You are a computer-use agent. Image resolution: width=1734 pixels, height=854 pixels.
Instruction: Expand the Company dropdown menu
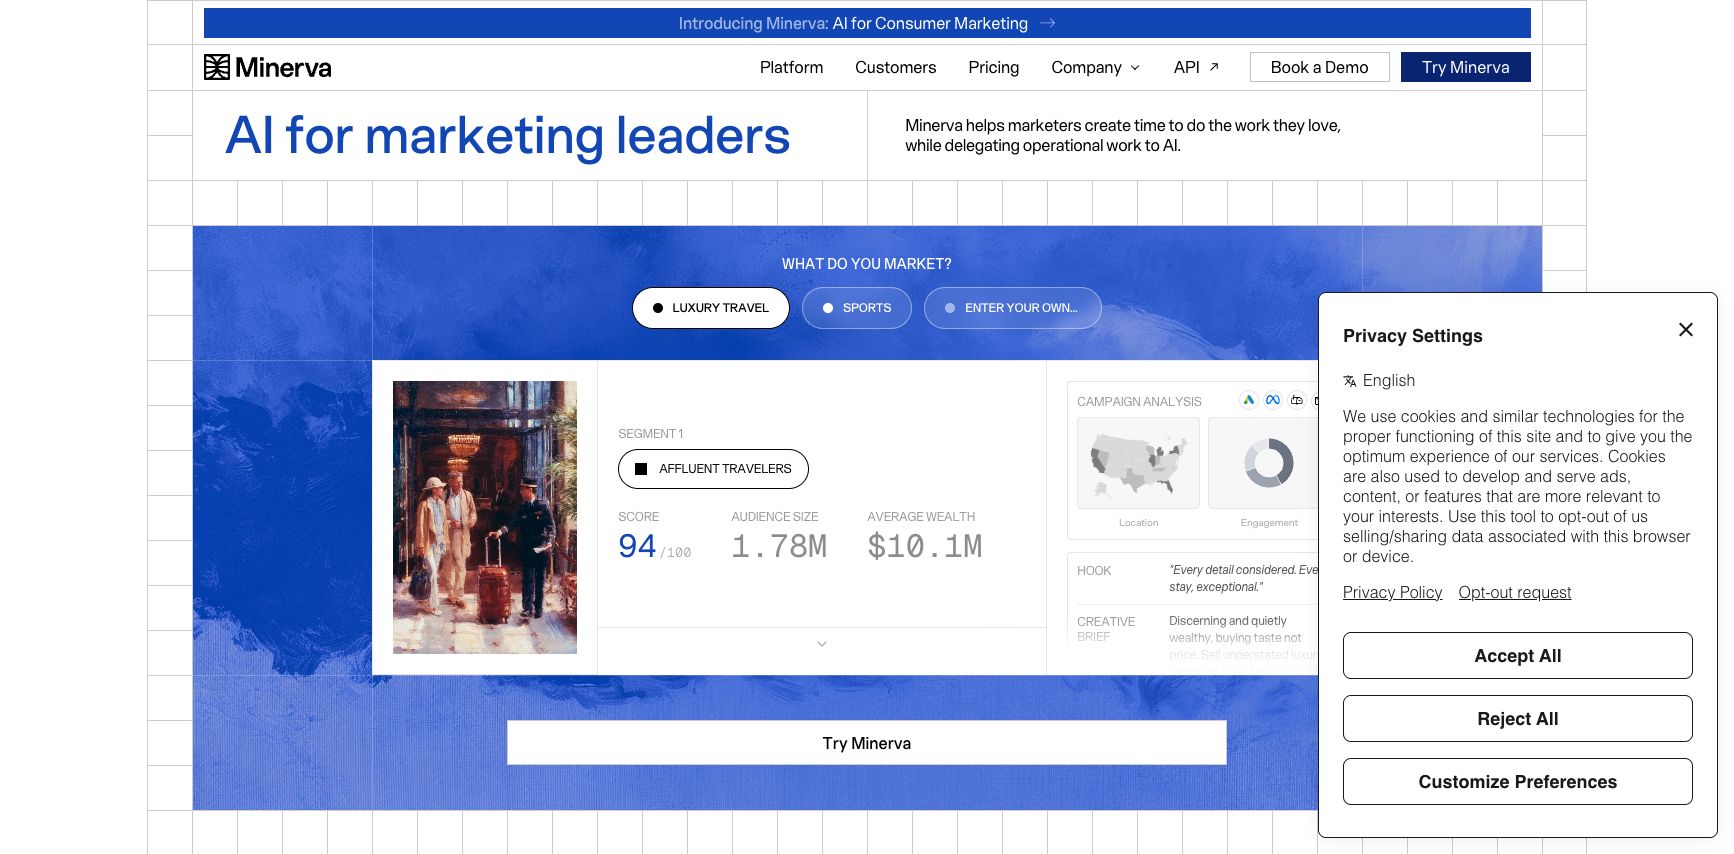click(1095, 67)
